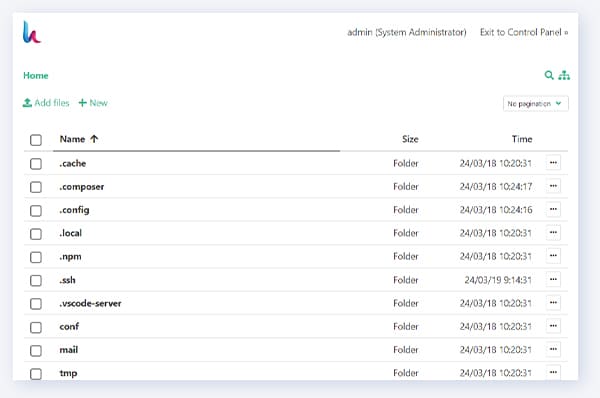Open the three-dot menu for .ssh
The width and height of the screenshot is (600, 398).
[553, 280]
